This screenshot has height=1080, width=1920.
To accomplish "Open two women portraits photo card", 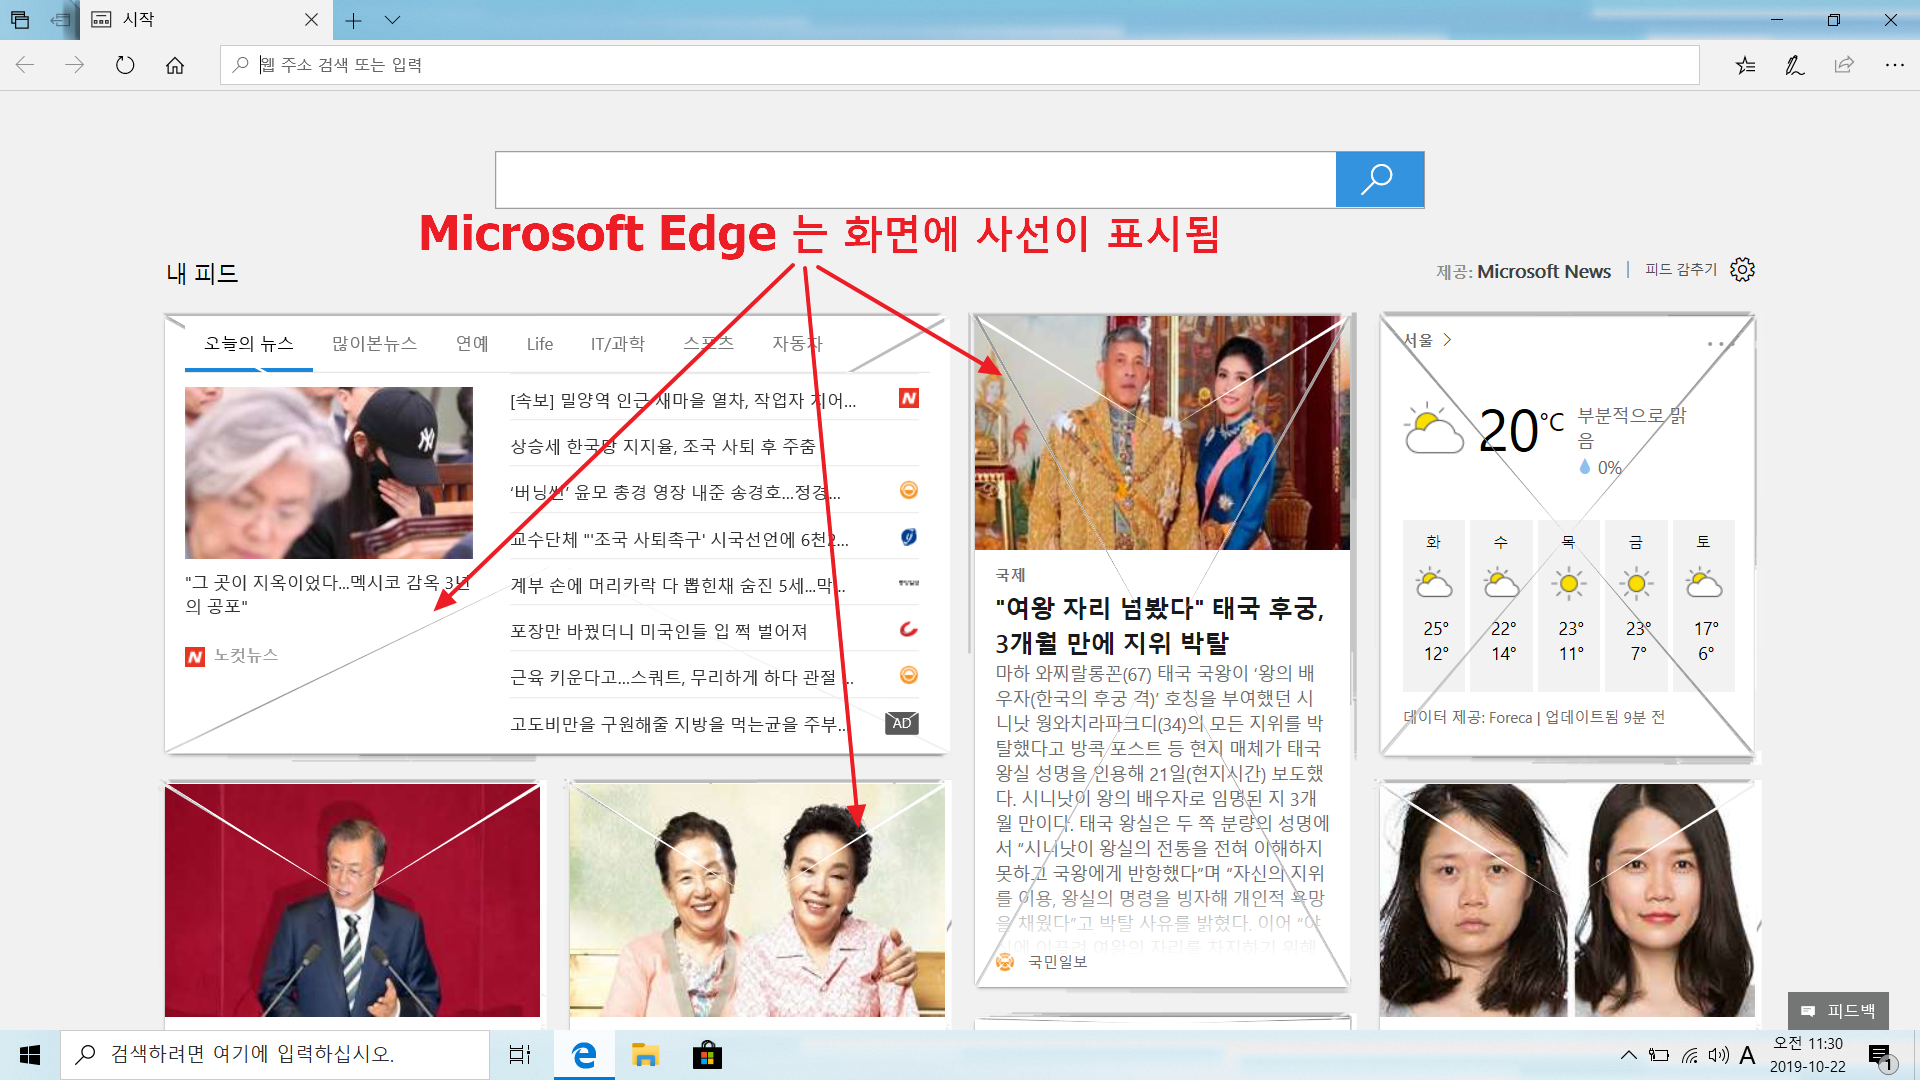I will 1567,900.
